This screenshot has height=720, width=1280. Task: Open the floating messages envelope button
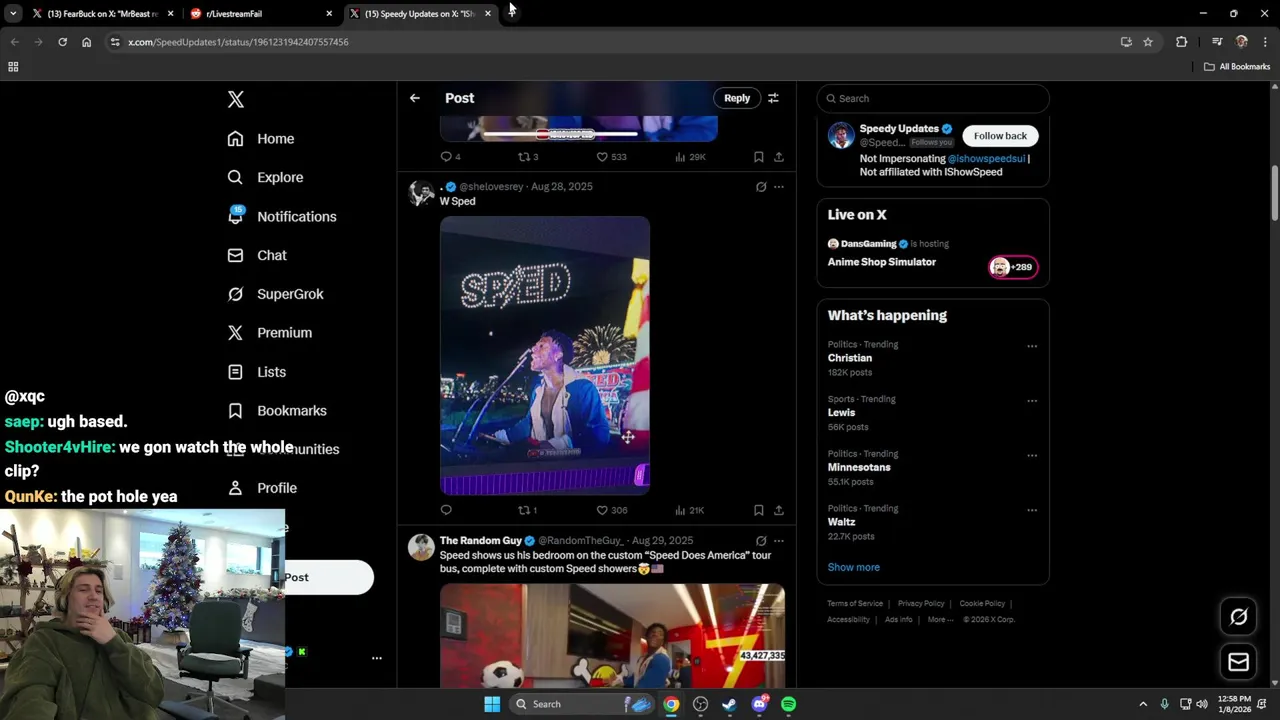coord(1238,662)
